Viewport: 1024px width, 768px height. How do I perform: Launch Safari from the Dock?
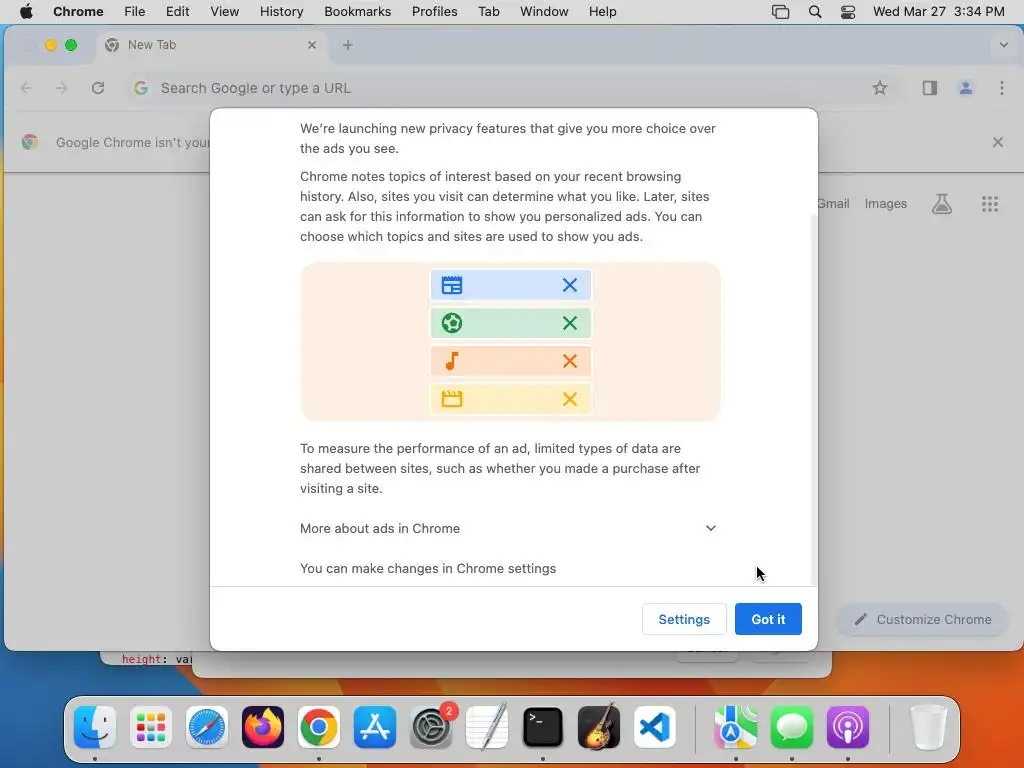coord(207,727)
